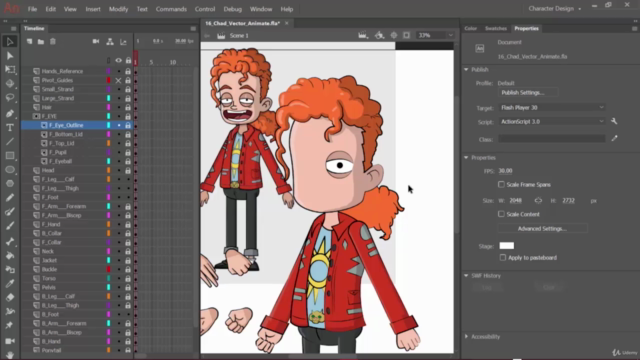Click the New Layer icon
This screenshot has height=360, width=640.
29,42
